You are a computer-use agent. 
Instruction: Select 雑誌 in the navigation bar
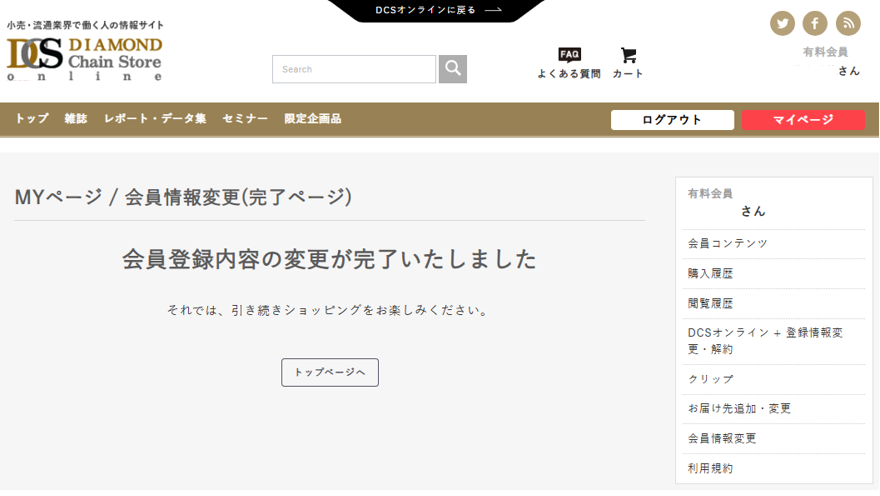point(76,119)
